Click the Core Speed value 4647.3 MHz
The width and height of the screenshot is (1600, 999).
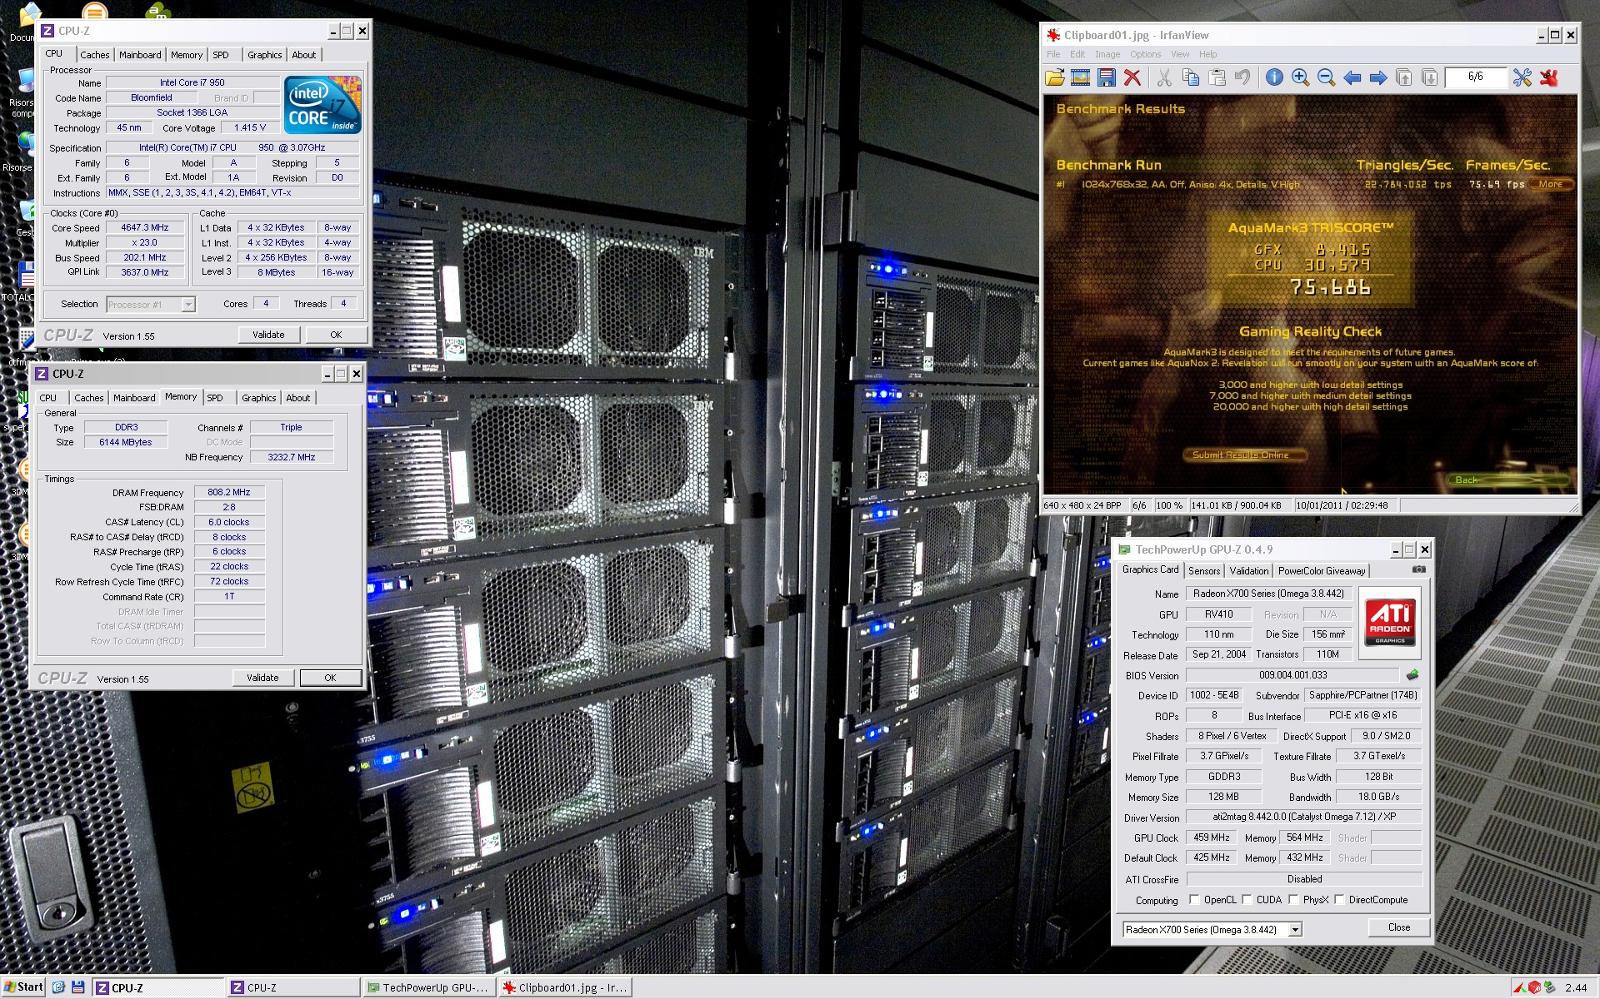point(145,228)
